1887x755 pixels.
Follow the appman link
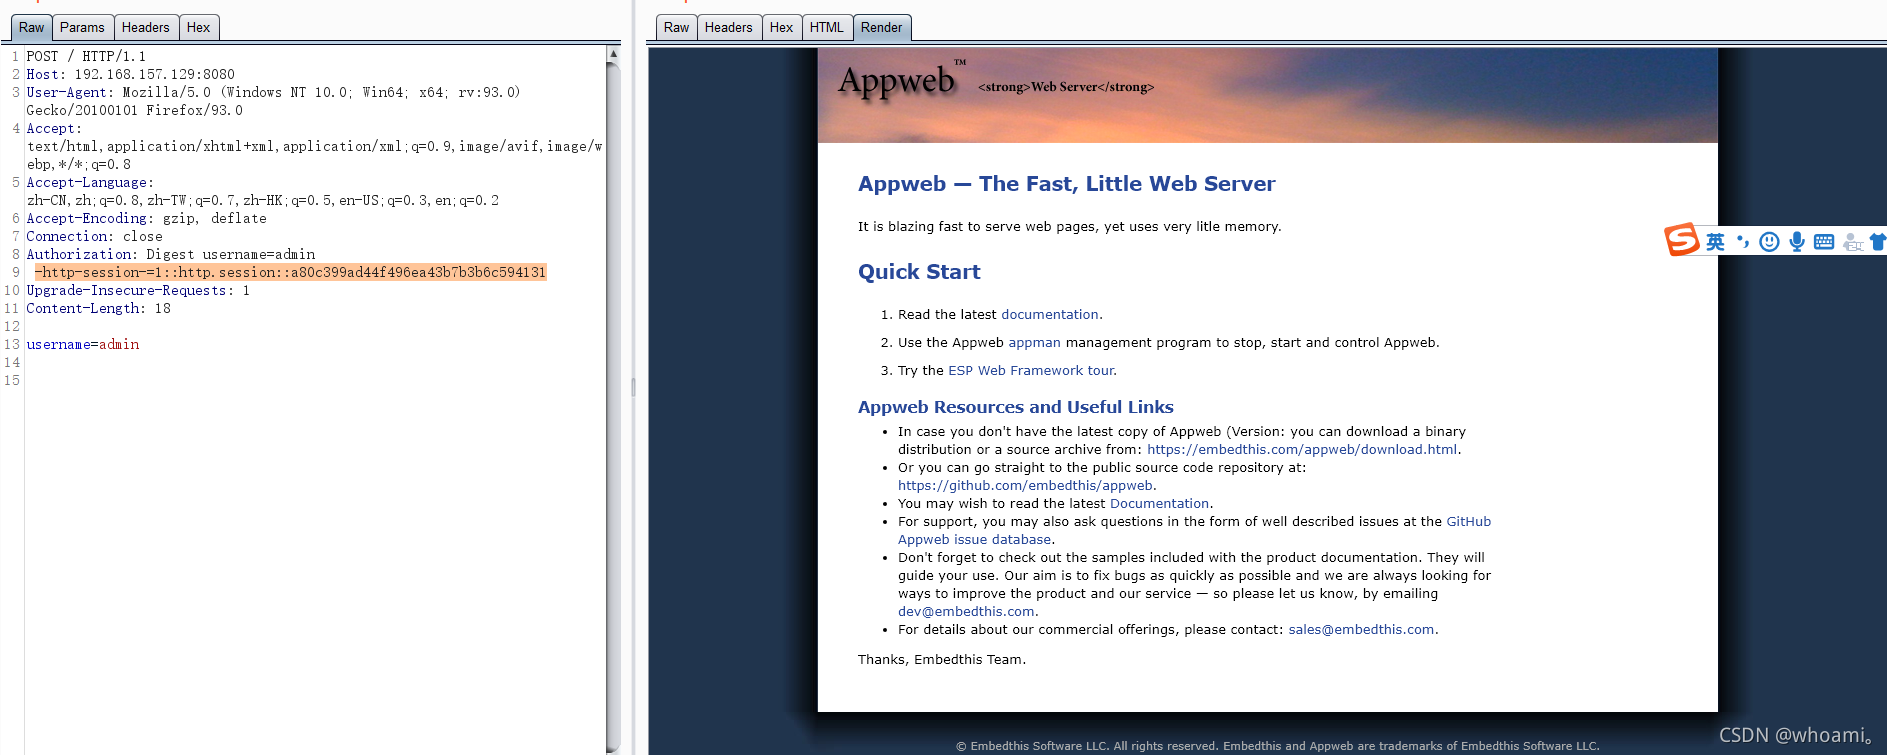[x=1034, y=342]
